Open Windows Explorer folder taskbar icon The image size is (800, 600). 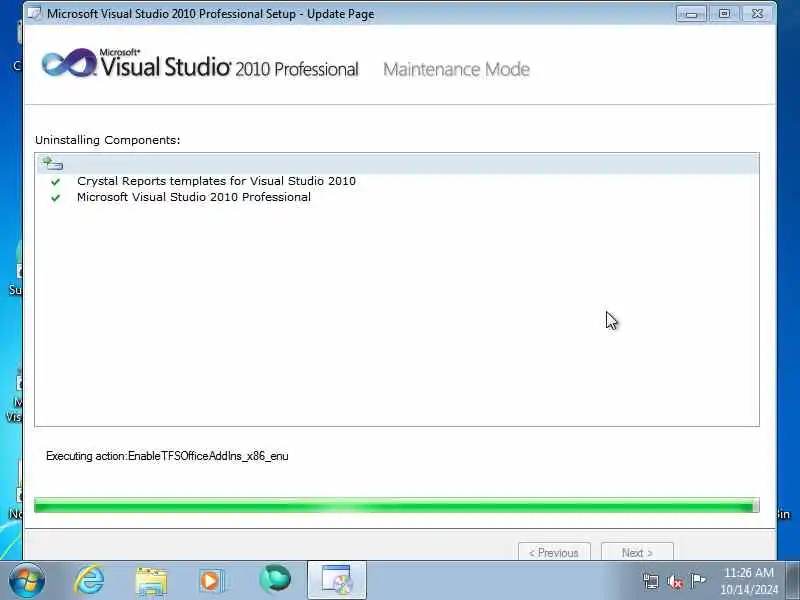click(151, 581)
